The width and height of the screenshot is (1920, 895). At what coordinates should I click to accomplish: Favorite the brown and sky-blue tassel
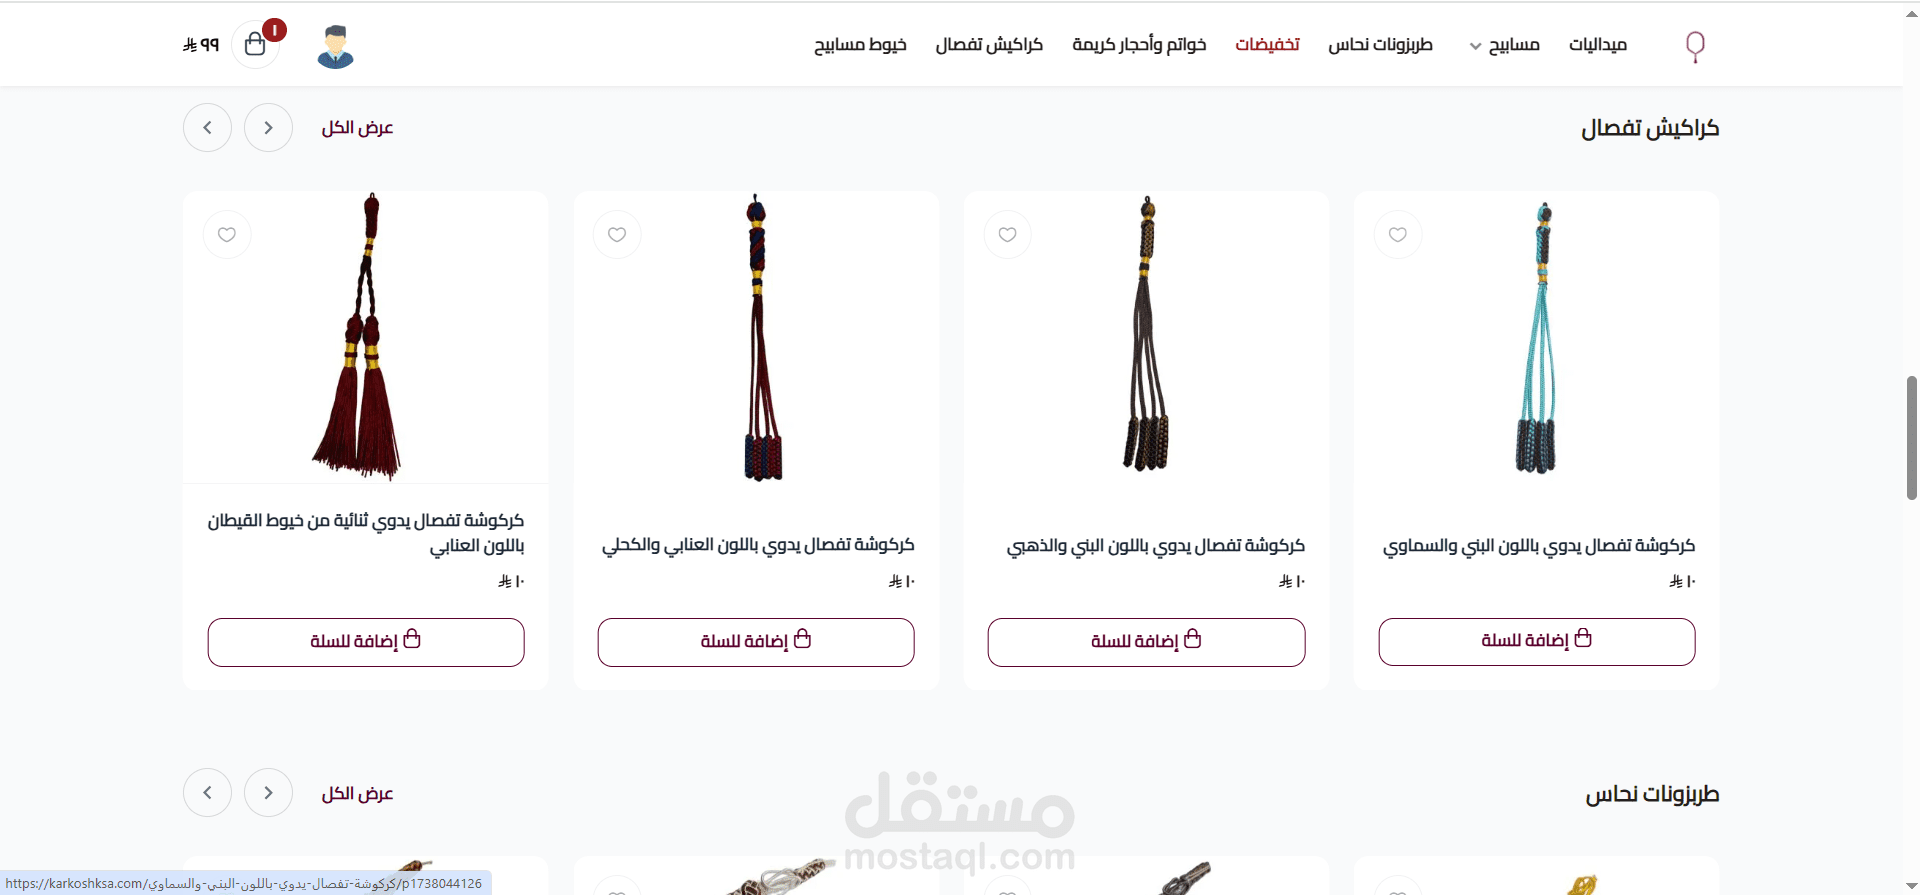click(x=1398, y=235)
